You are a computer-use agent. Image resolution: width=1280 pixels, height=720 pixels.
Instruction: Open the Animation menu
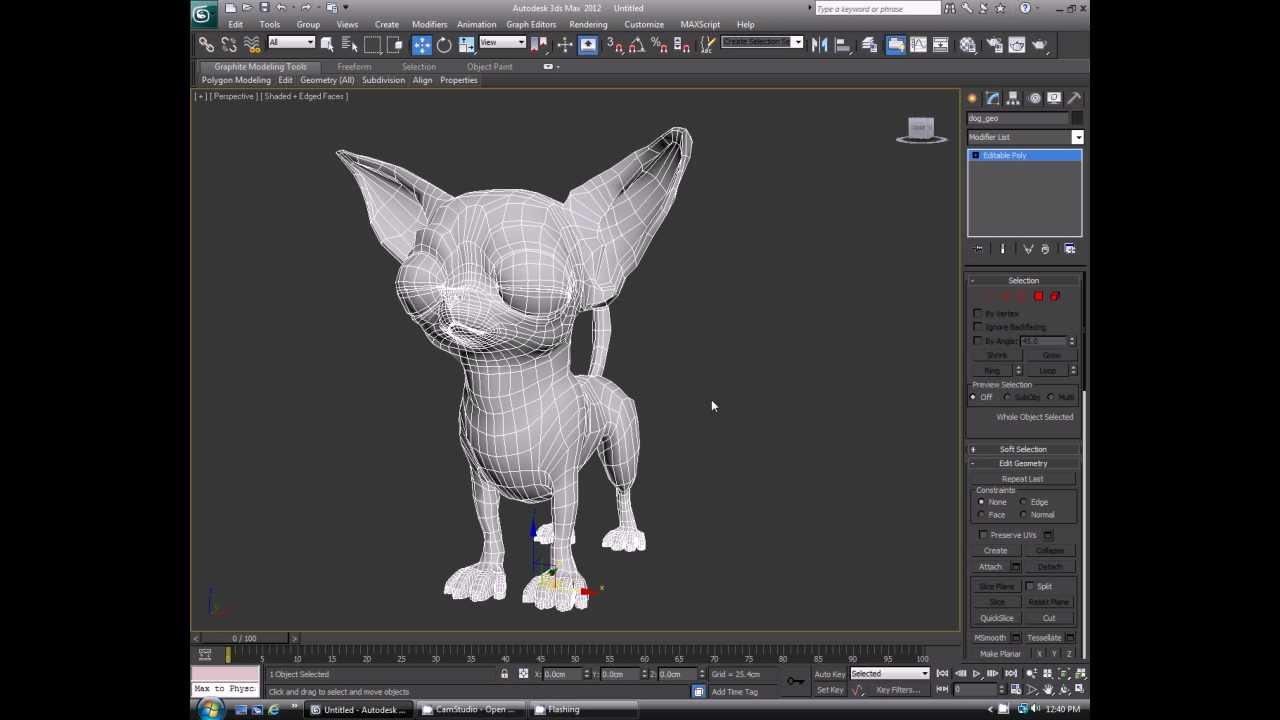[x=476, y=24]
